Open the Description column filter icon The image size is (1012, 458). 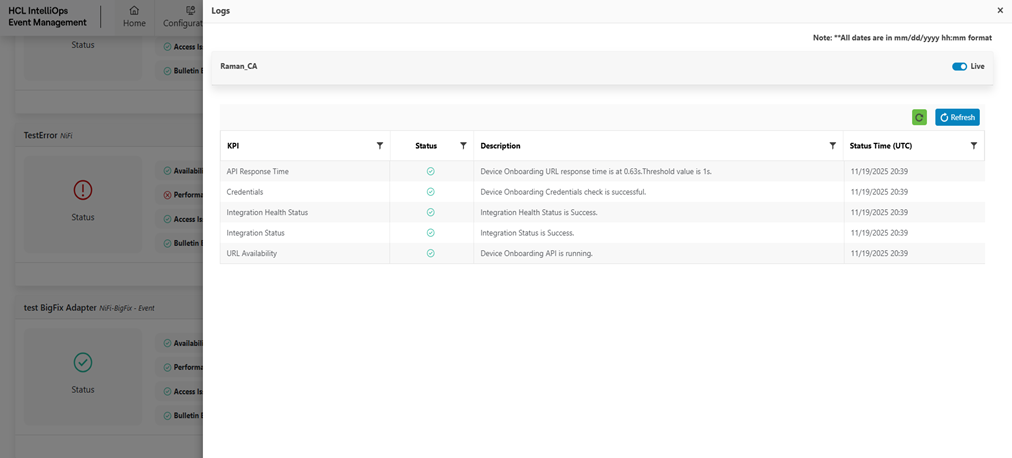[833, 146]
